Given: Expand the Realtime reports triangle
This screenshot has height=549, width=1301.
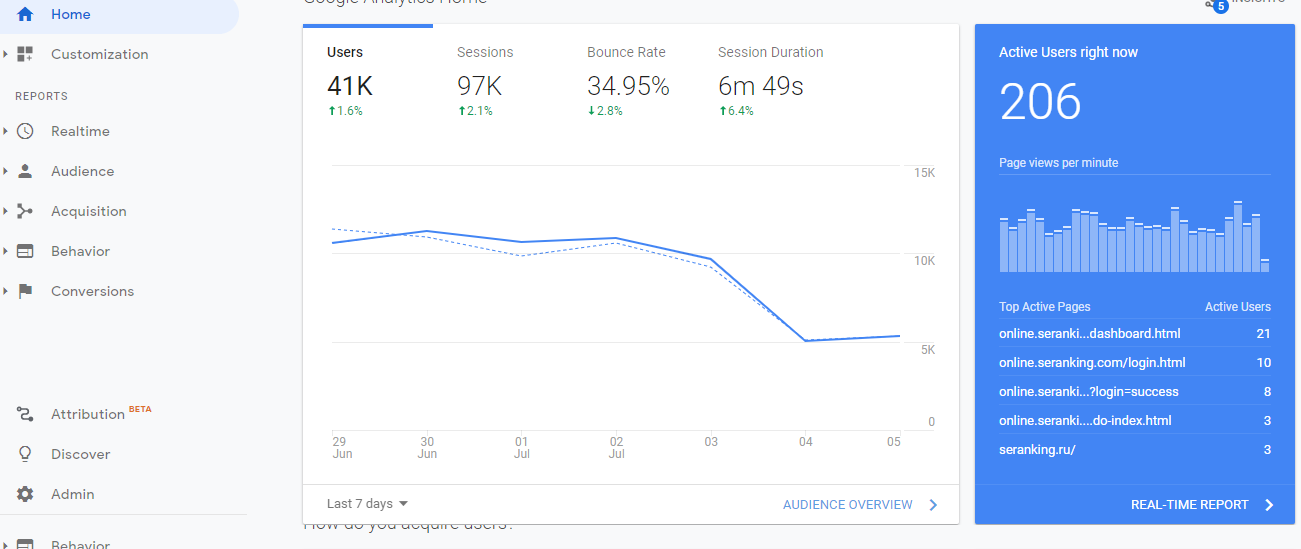Looking at the screenshot, I should (5, 131).
